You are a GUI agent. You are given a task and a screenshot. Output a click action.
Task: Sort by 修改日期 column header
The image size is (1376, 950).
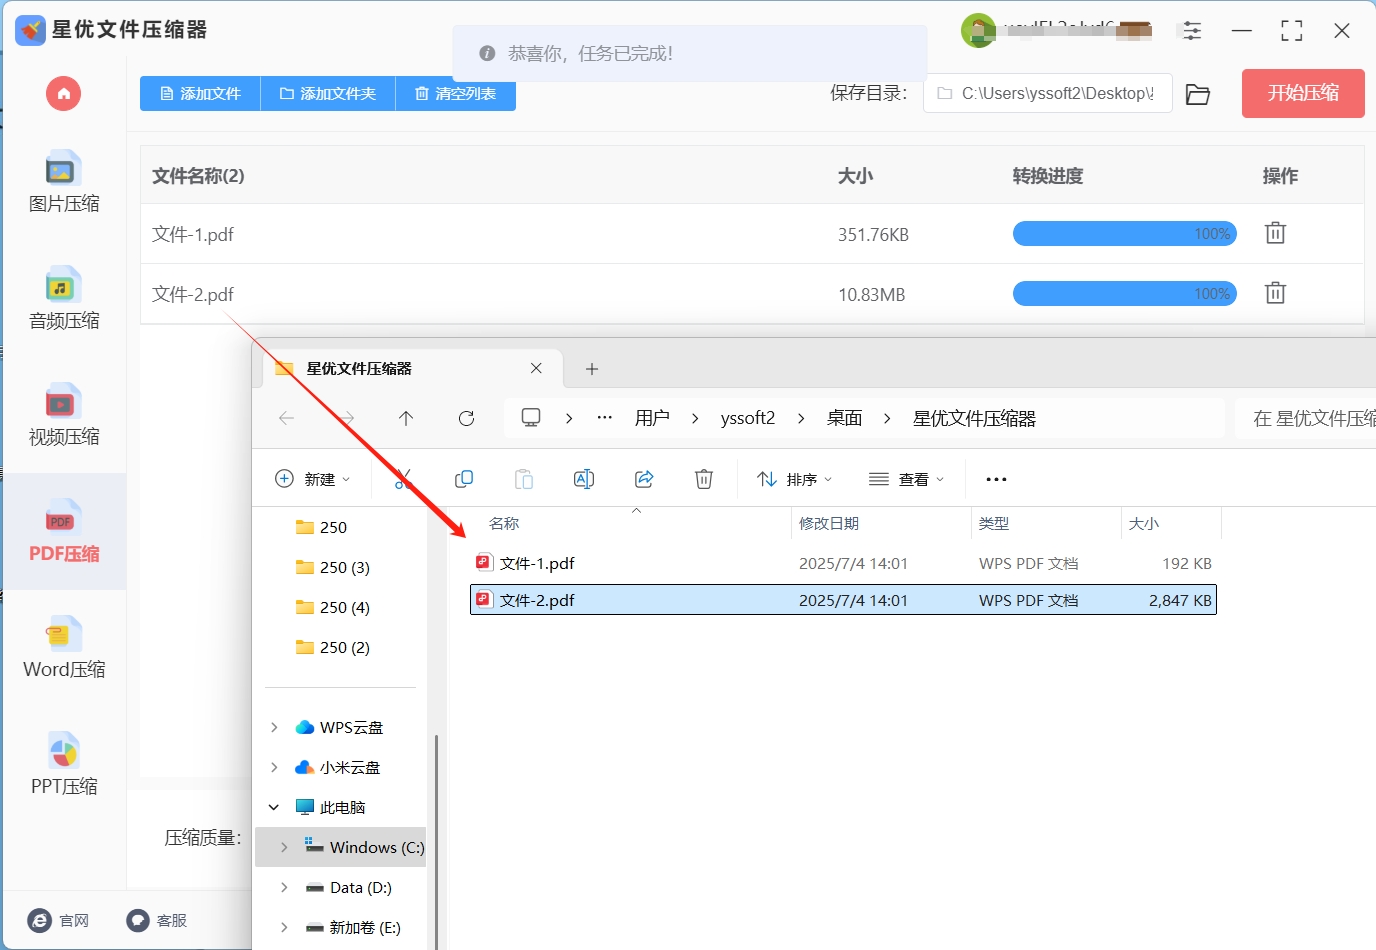[x=829, y=523]
